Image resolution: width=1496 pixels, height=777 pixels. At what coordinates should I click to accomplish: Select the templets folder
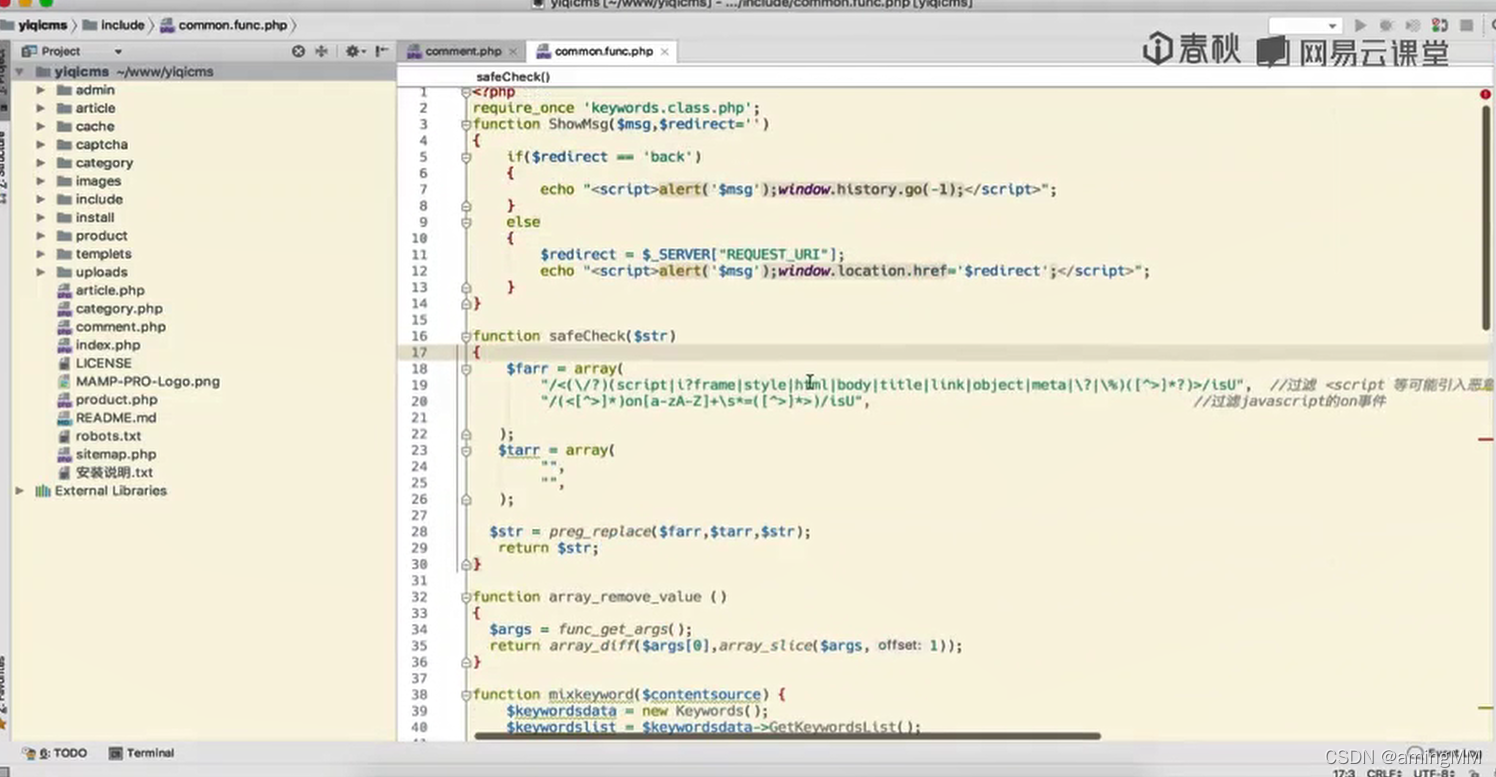(103, 254)
